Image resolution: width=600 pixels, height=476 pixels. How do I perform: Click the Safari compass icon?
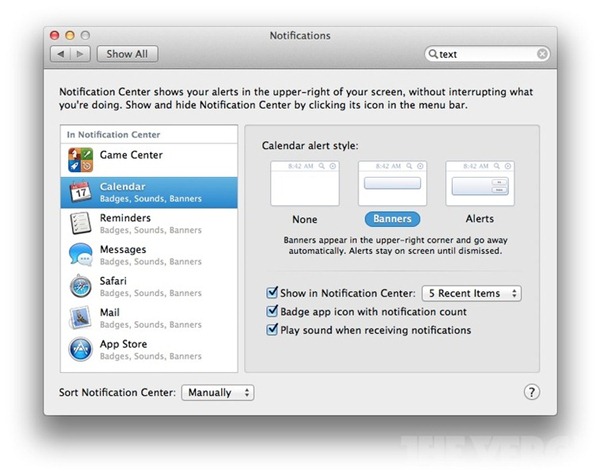(x=80, y=286)
